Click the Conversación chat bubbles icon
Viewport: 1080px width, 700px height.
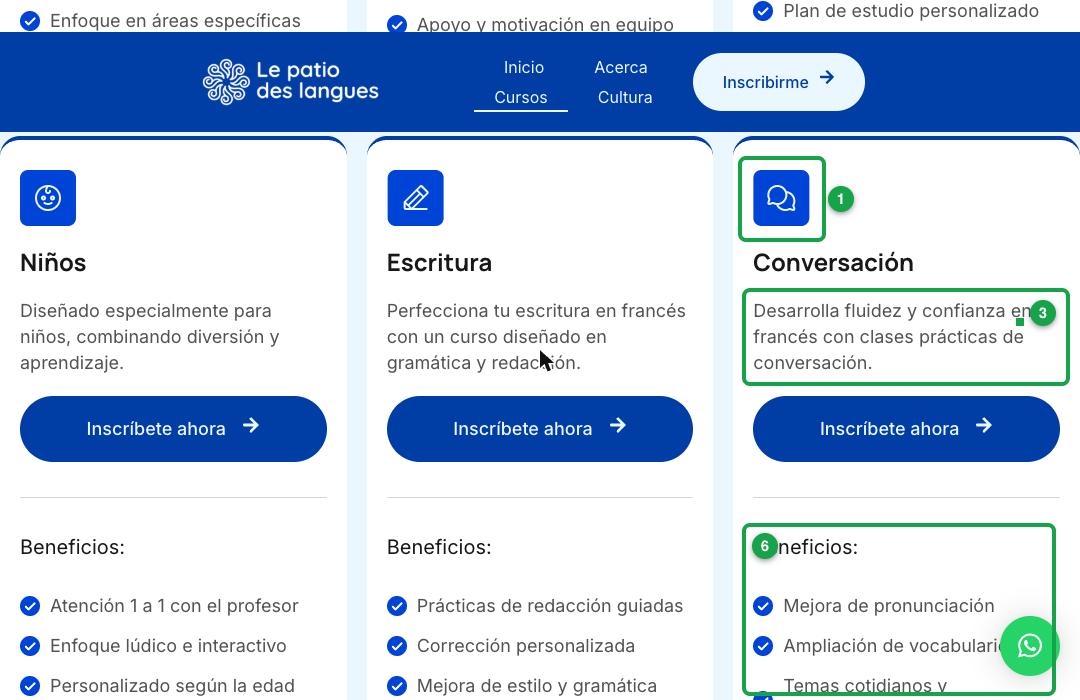pos(781,198)
